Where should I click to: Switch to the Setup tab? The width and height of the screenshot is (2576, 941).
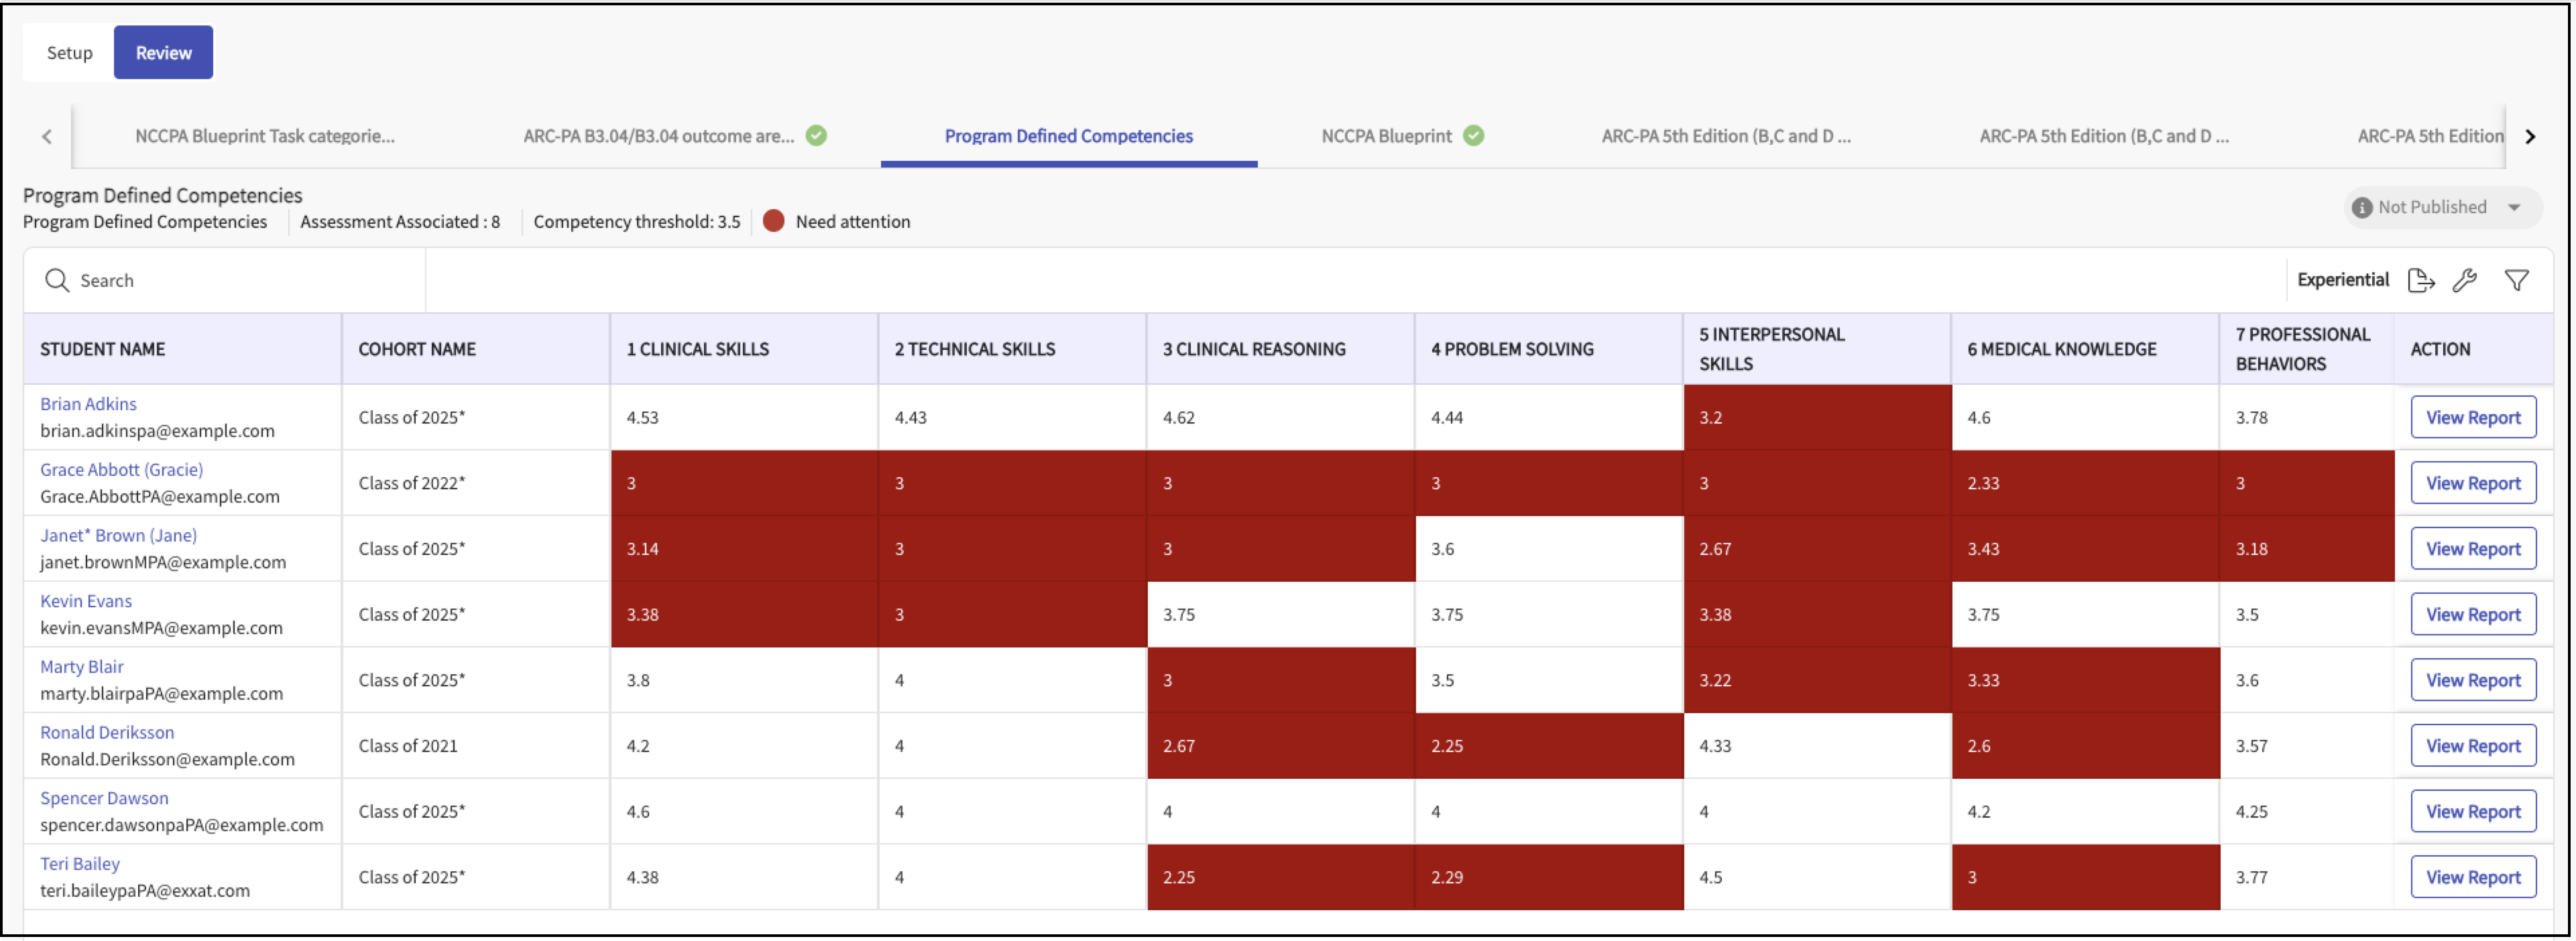pyautogui.click(x=69, y=53)
